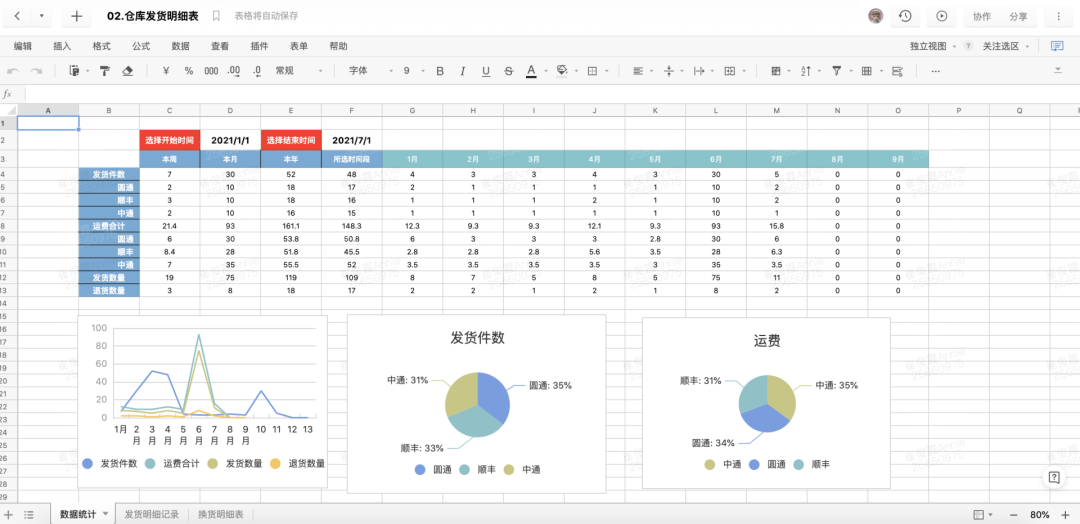
Task: Open the borders tool
Action: [x=592, y=71]
